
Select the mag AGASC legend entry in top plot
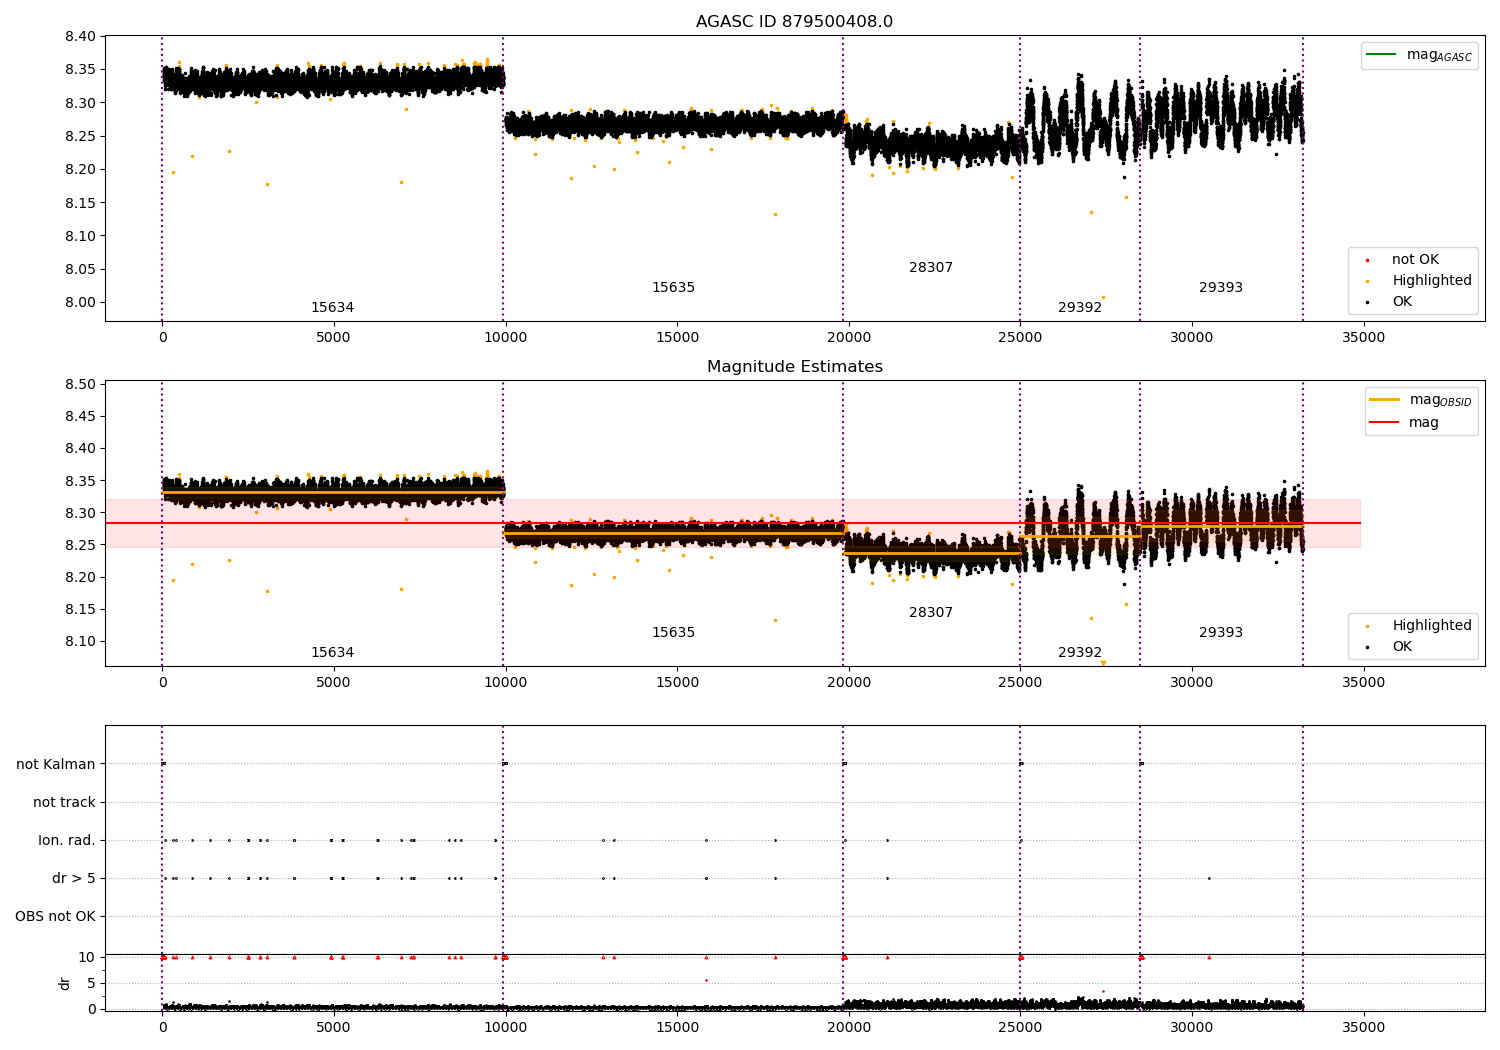[x=1419, y=55]
